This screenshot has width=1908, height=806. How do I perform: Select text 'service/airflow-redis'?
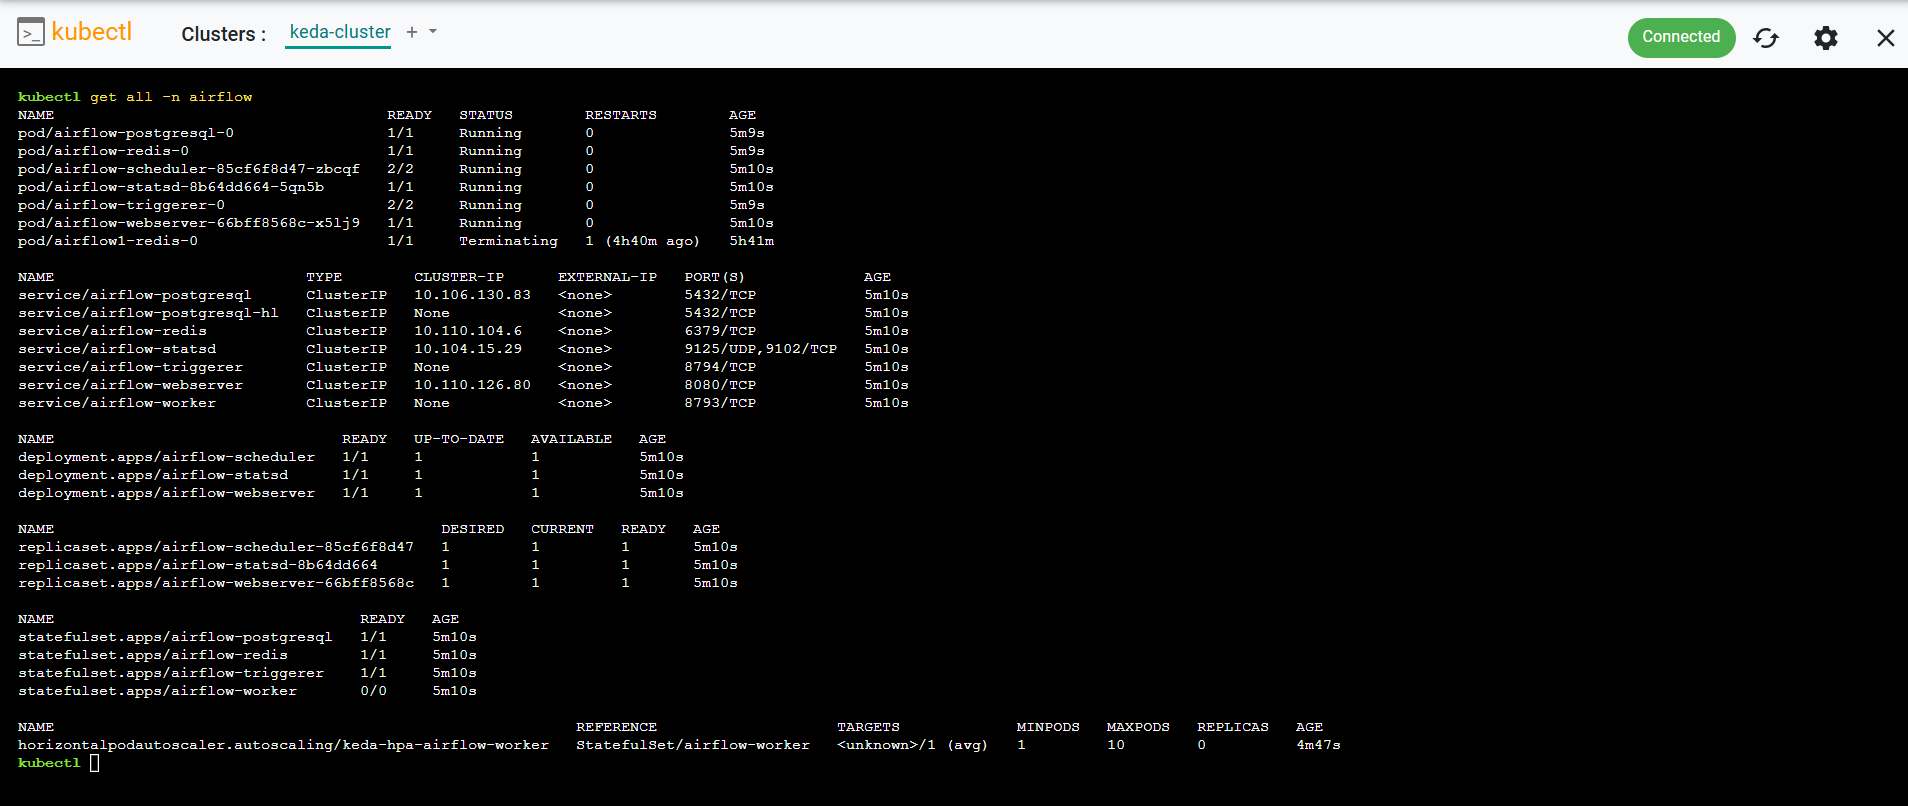112,331
